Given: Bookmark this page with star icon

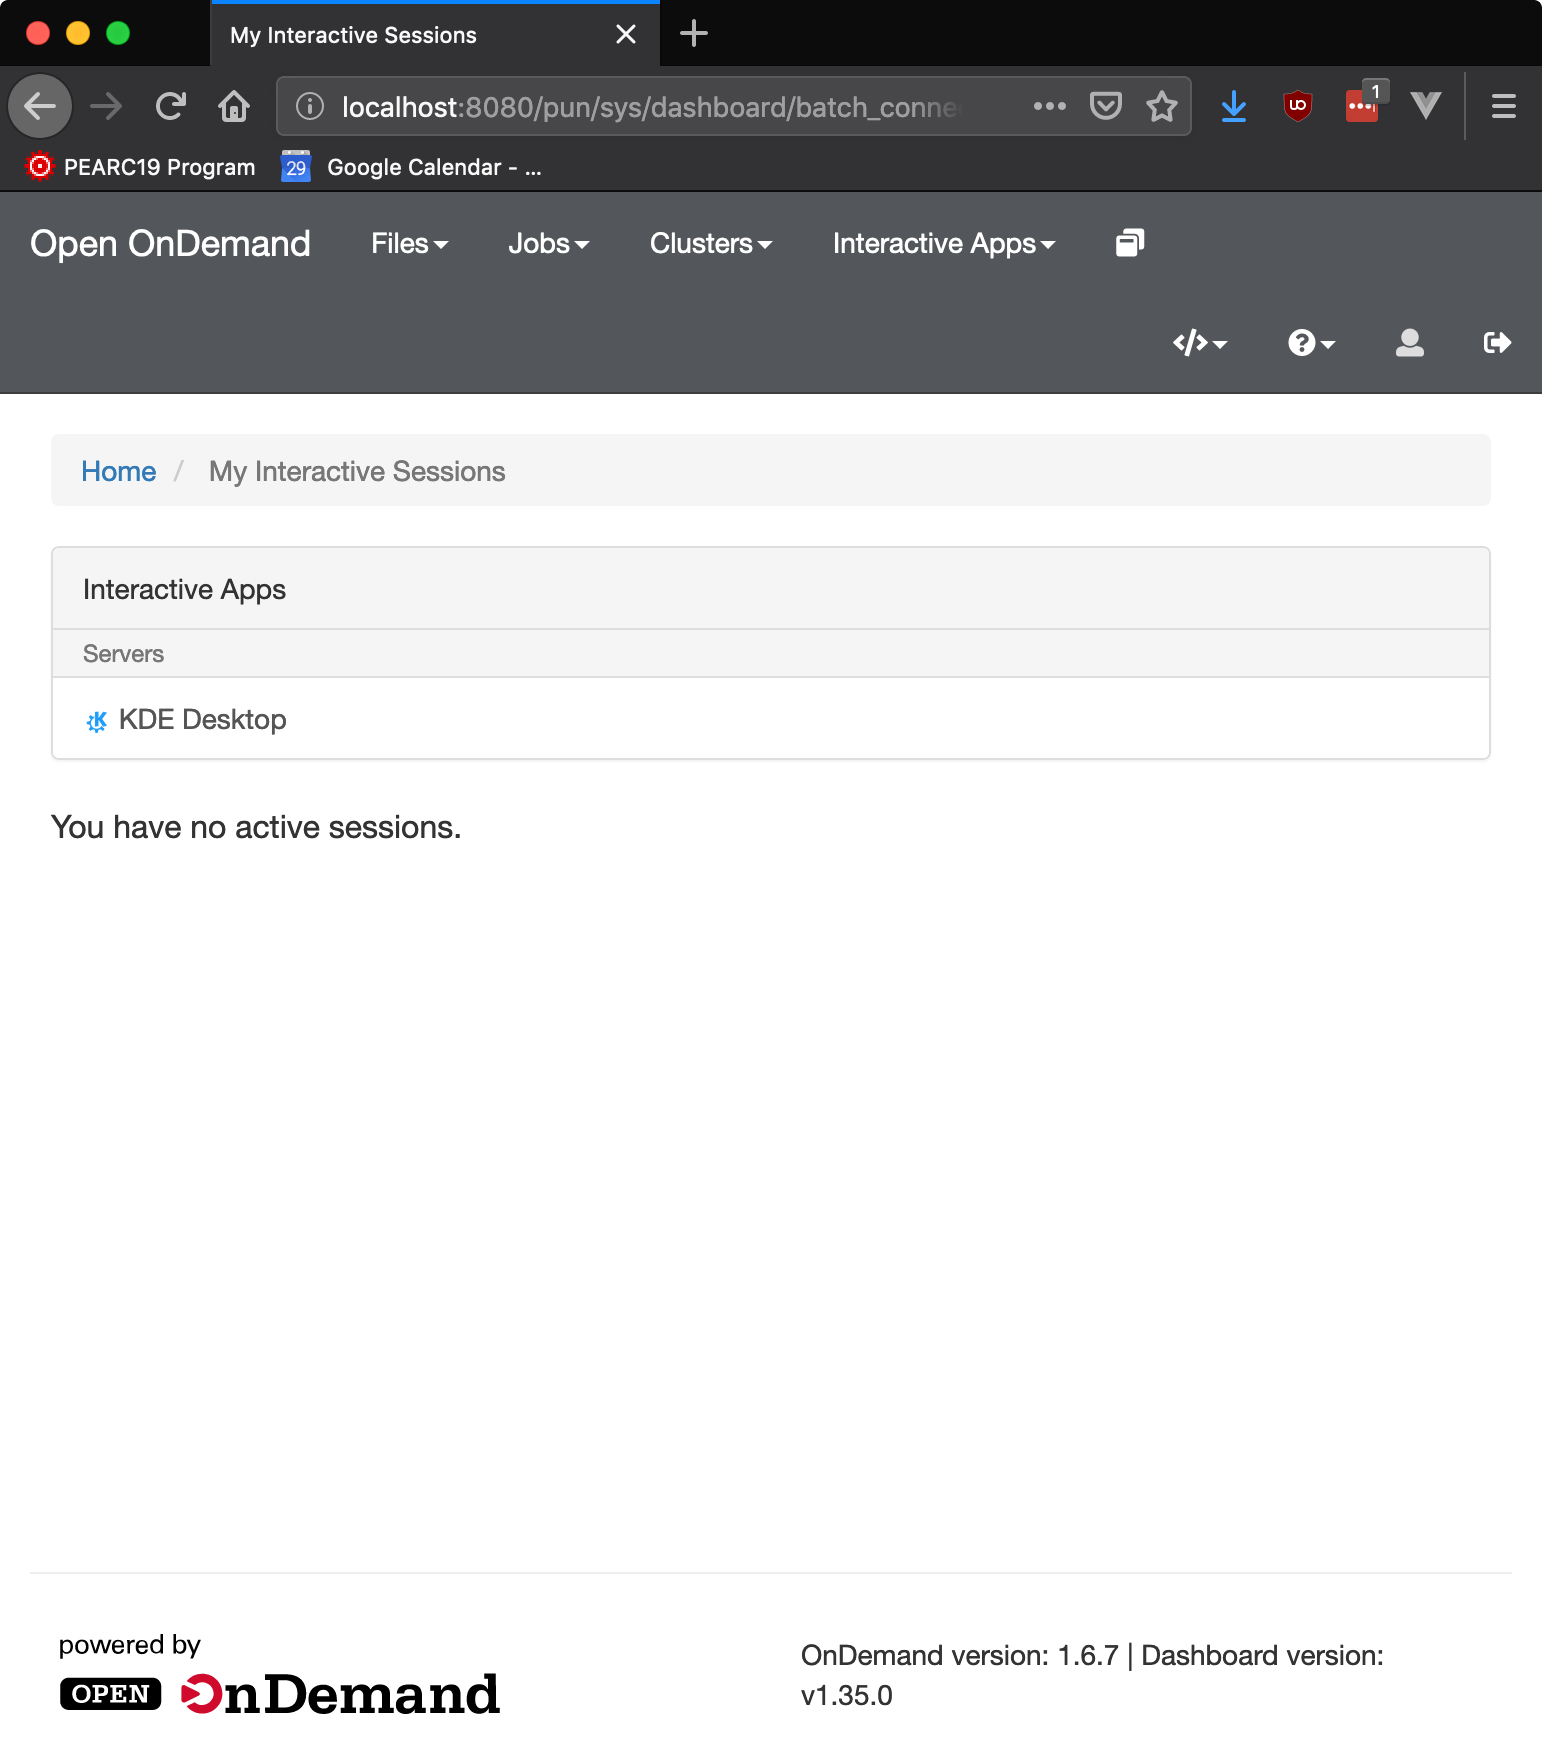Looking at the screenshot, I should pos(1161,106).
